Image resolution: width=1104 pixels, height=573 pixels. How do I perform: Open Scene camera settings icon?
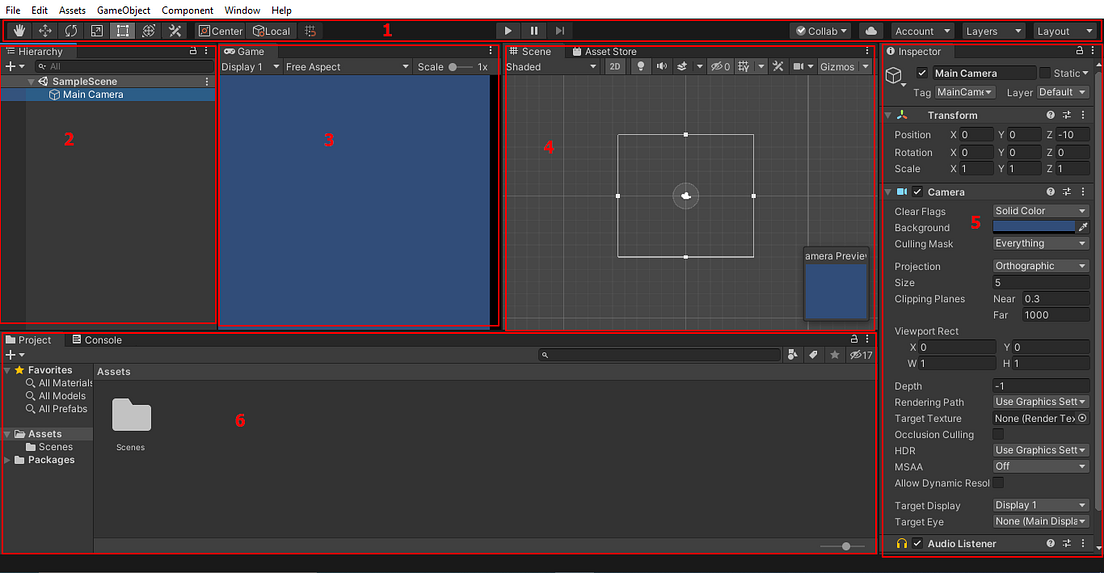[798, 66]
